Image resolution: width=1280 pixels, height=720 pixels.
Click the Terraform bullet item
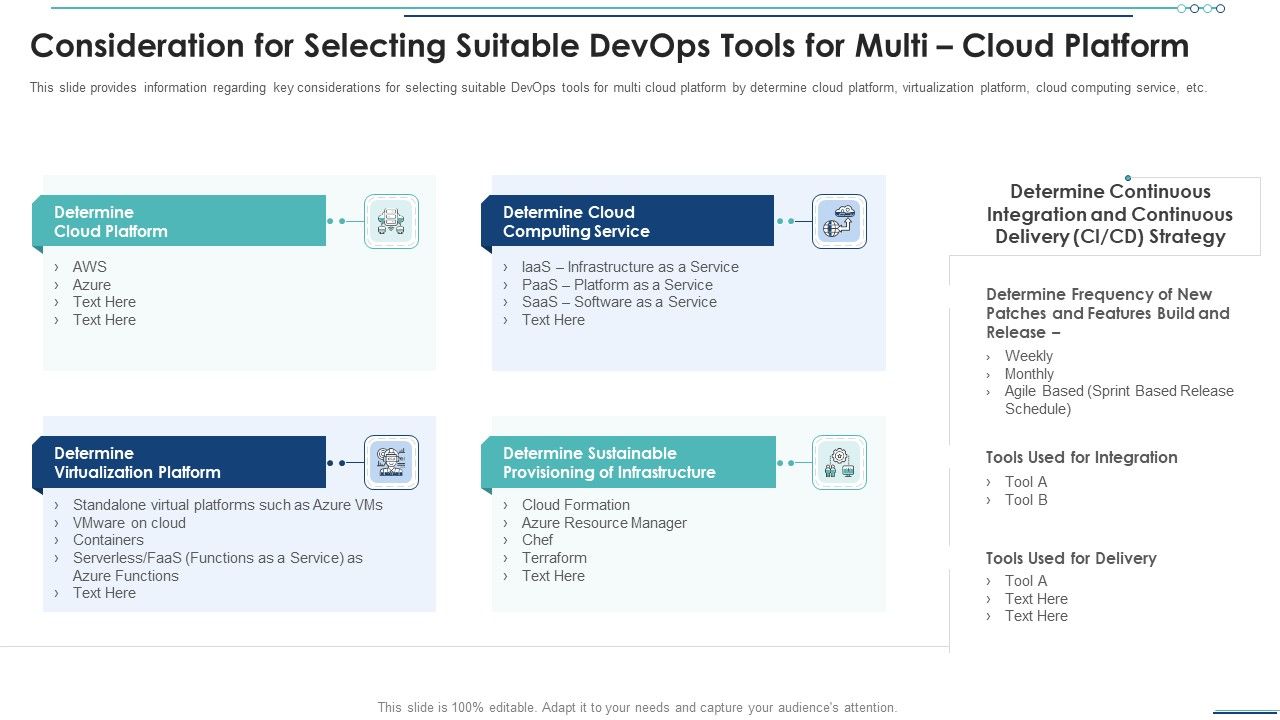(554, 557)
